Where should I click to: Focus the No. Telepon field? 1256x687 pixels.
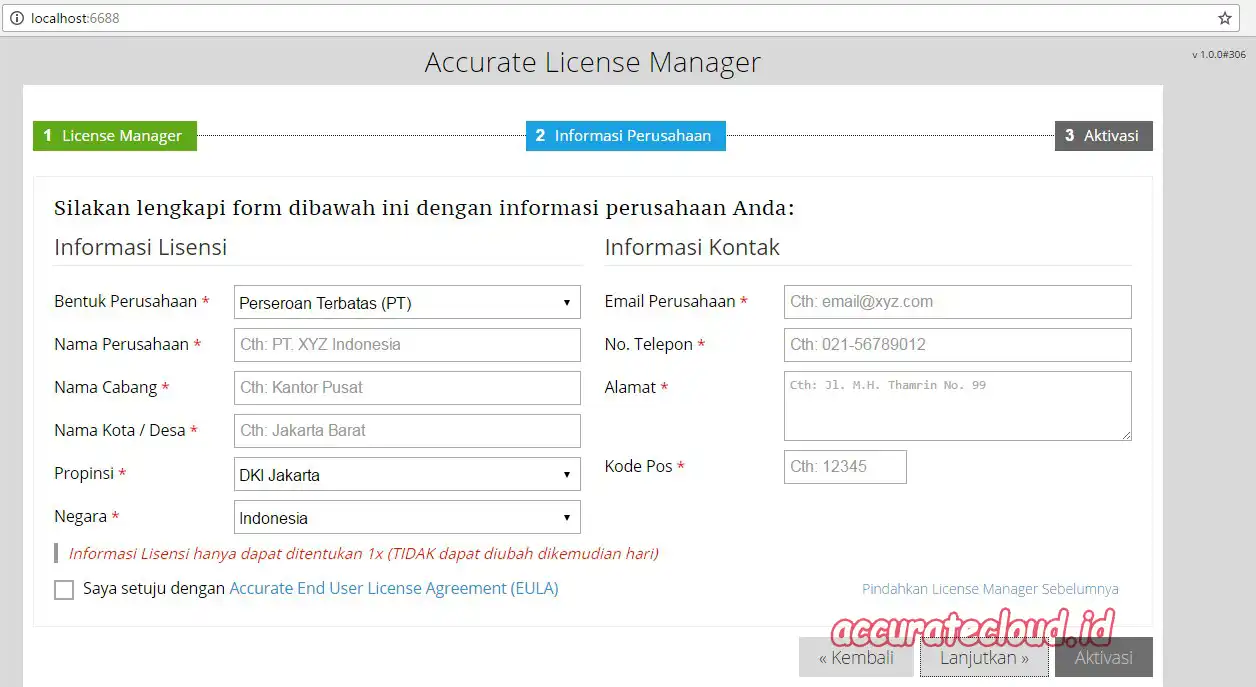[958, 345]
